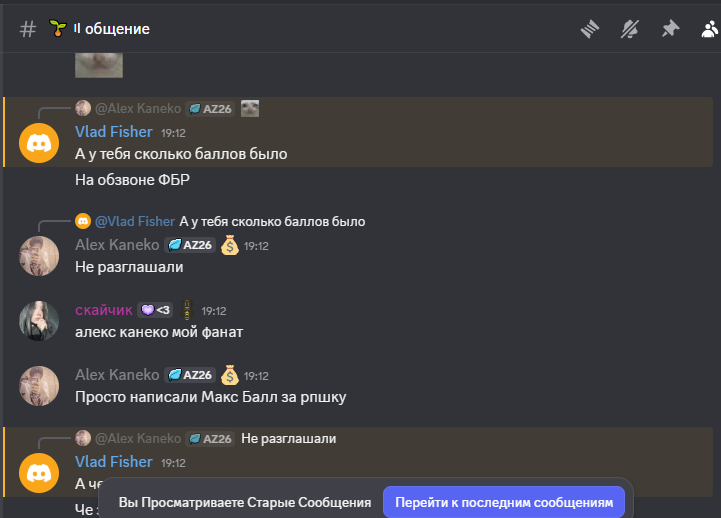
Task: Click the hash channel icon in header
Action: pyautogui.click(x=28, y=29)
